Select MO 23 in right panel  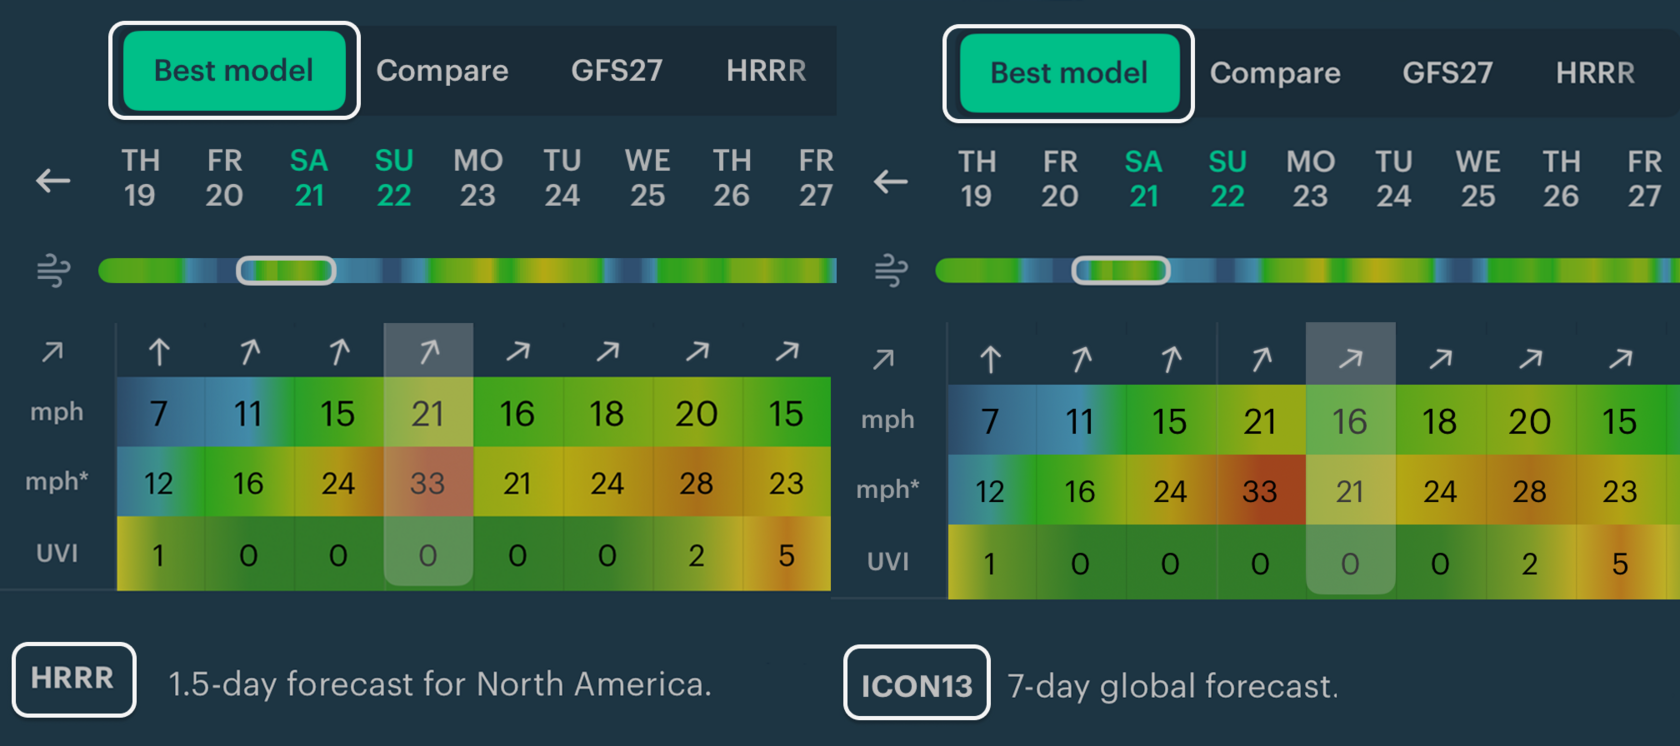1311,179
